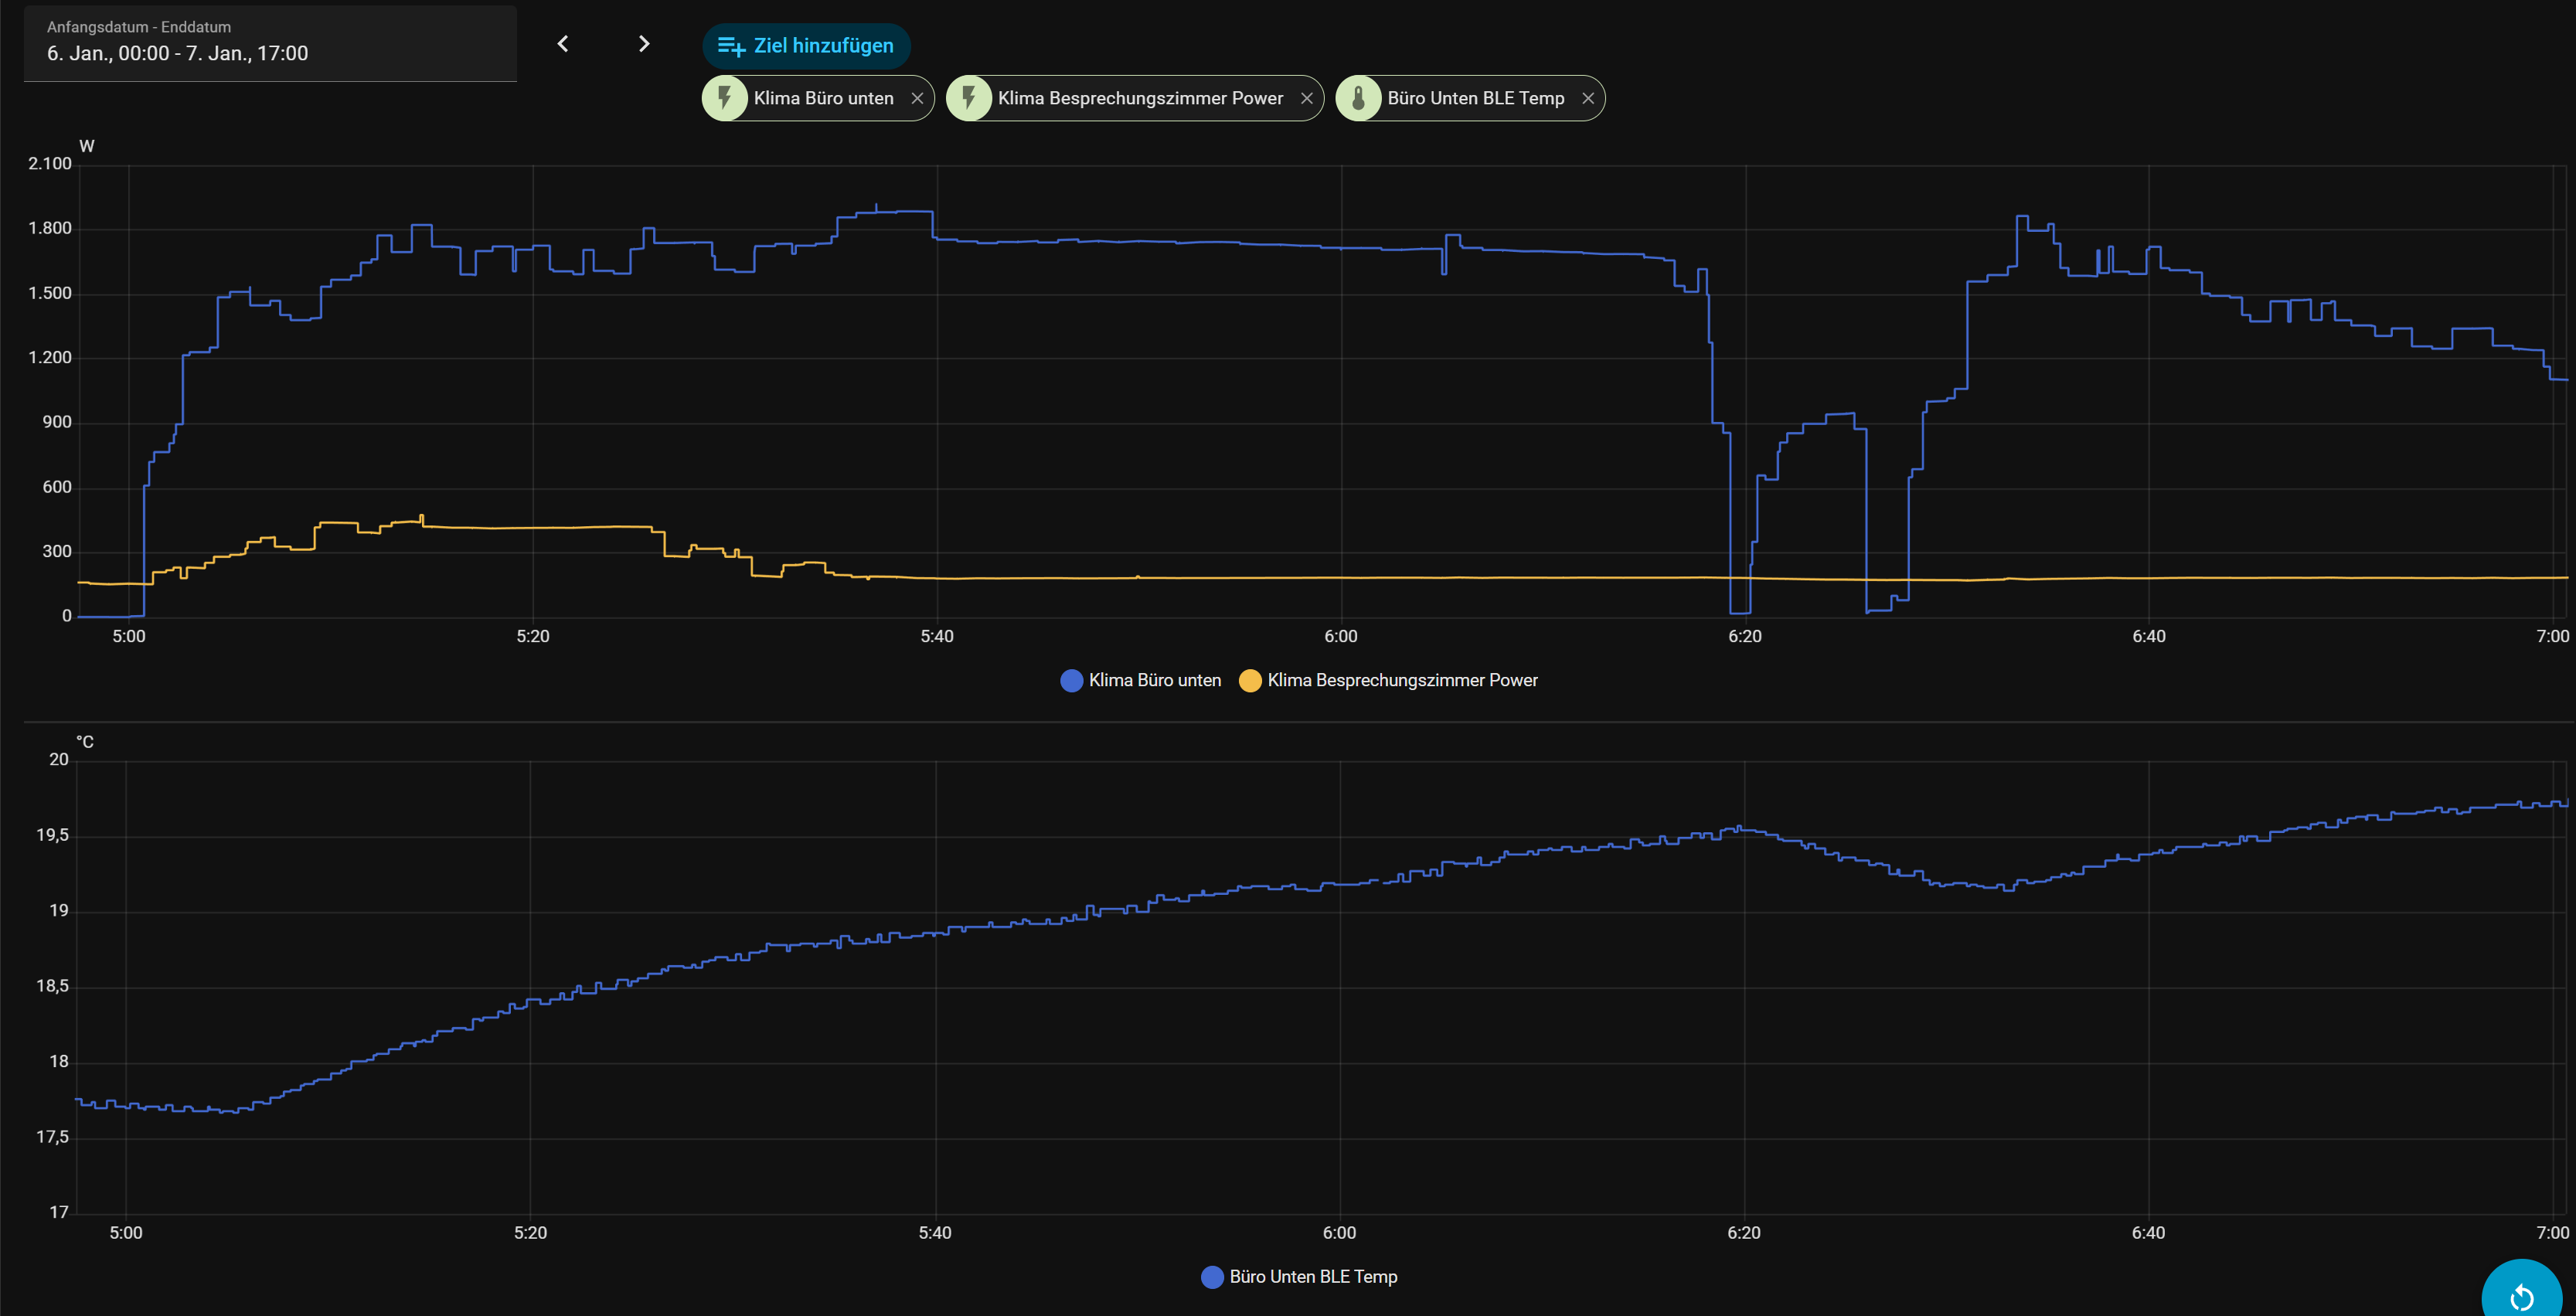This screenshot has width=2576, height=1316.
Task: Click Büro Unten BLE Temp chip label
Action: 1475,98
